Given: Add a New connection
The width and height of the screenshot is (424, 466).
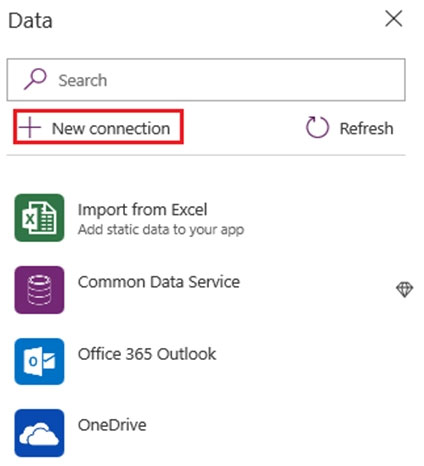Looking at the screenshot, I should click(x=98, y=127).
